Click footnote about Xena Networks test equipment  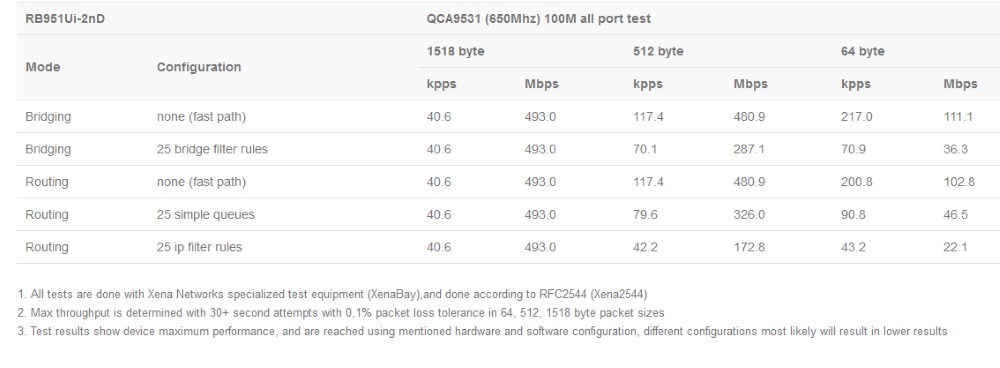point(332,294)
